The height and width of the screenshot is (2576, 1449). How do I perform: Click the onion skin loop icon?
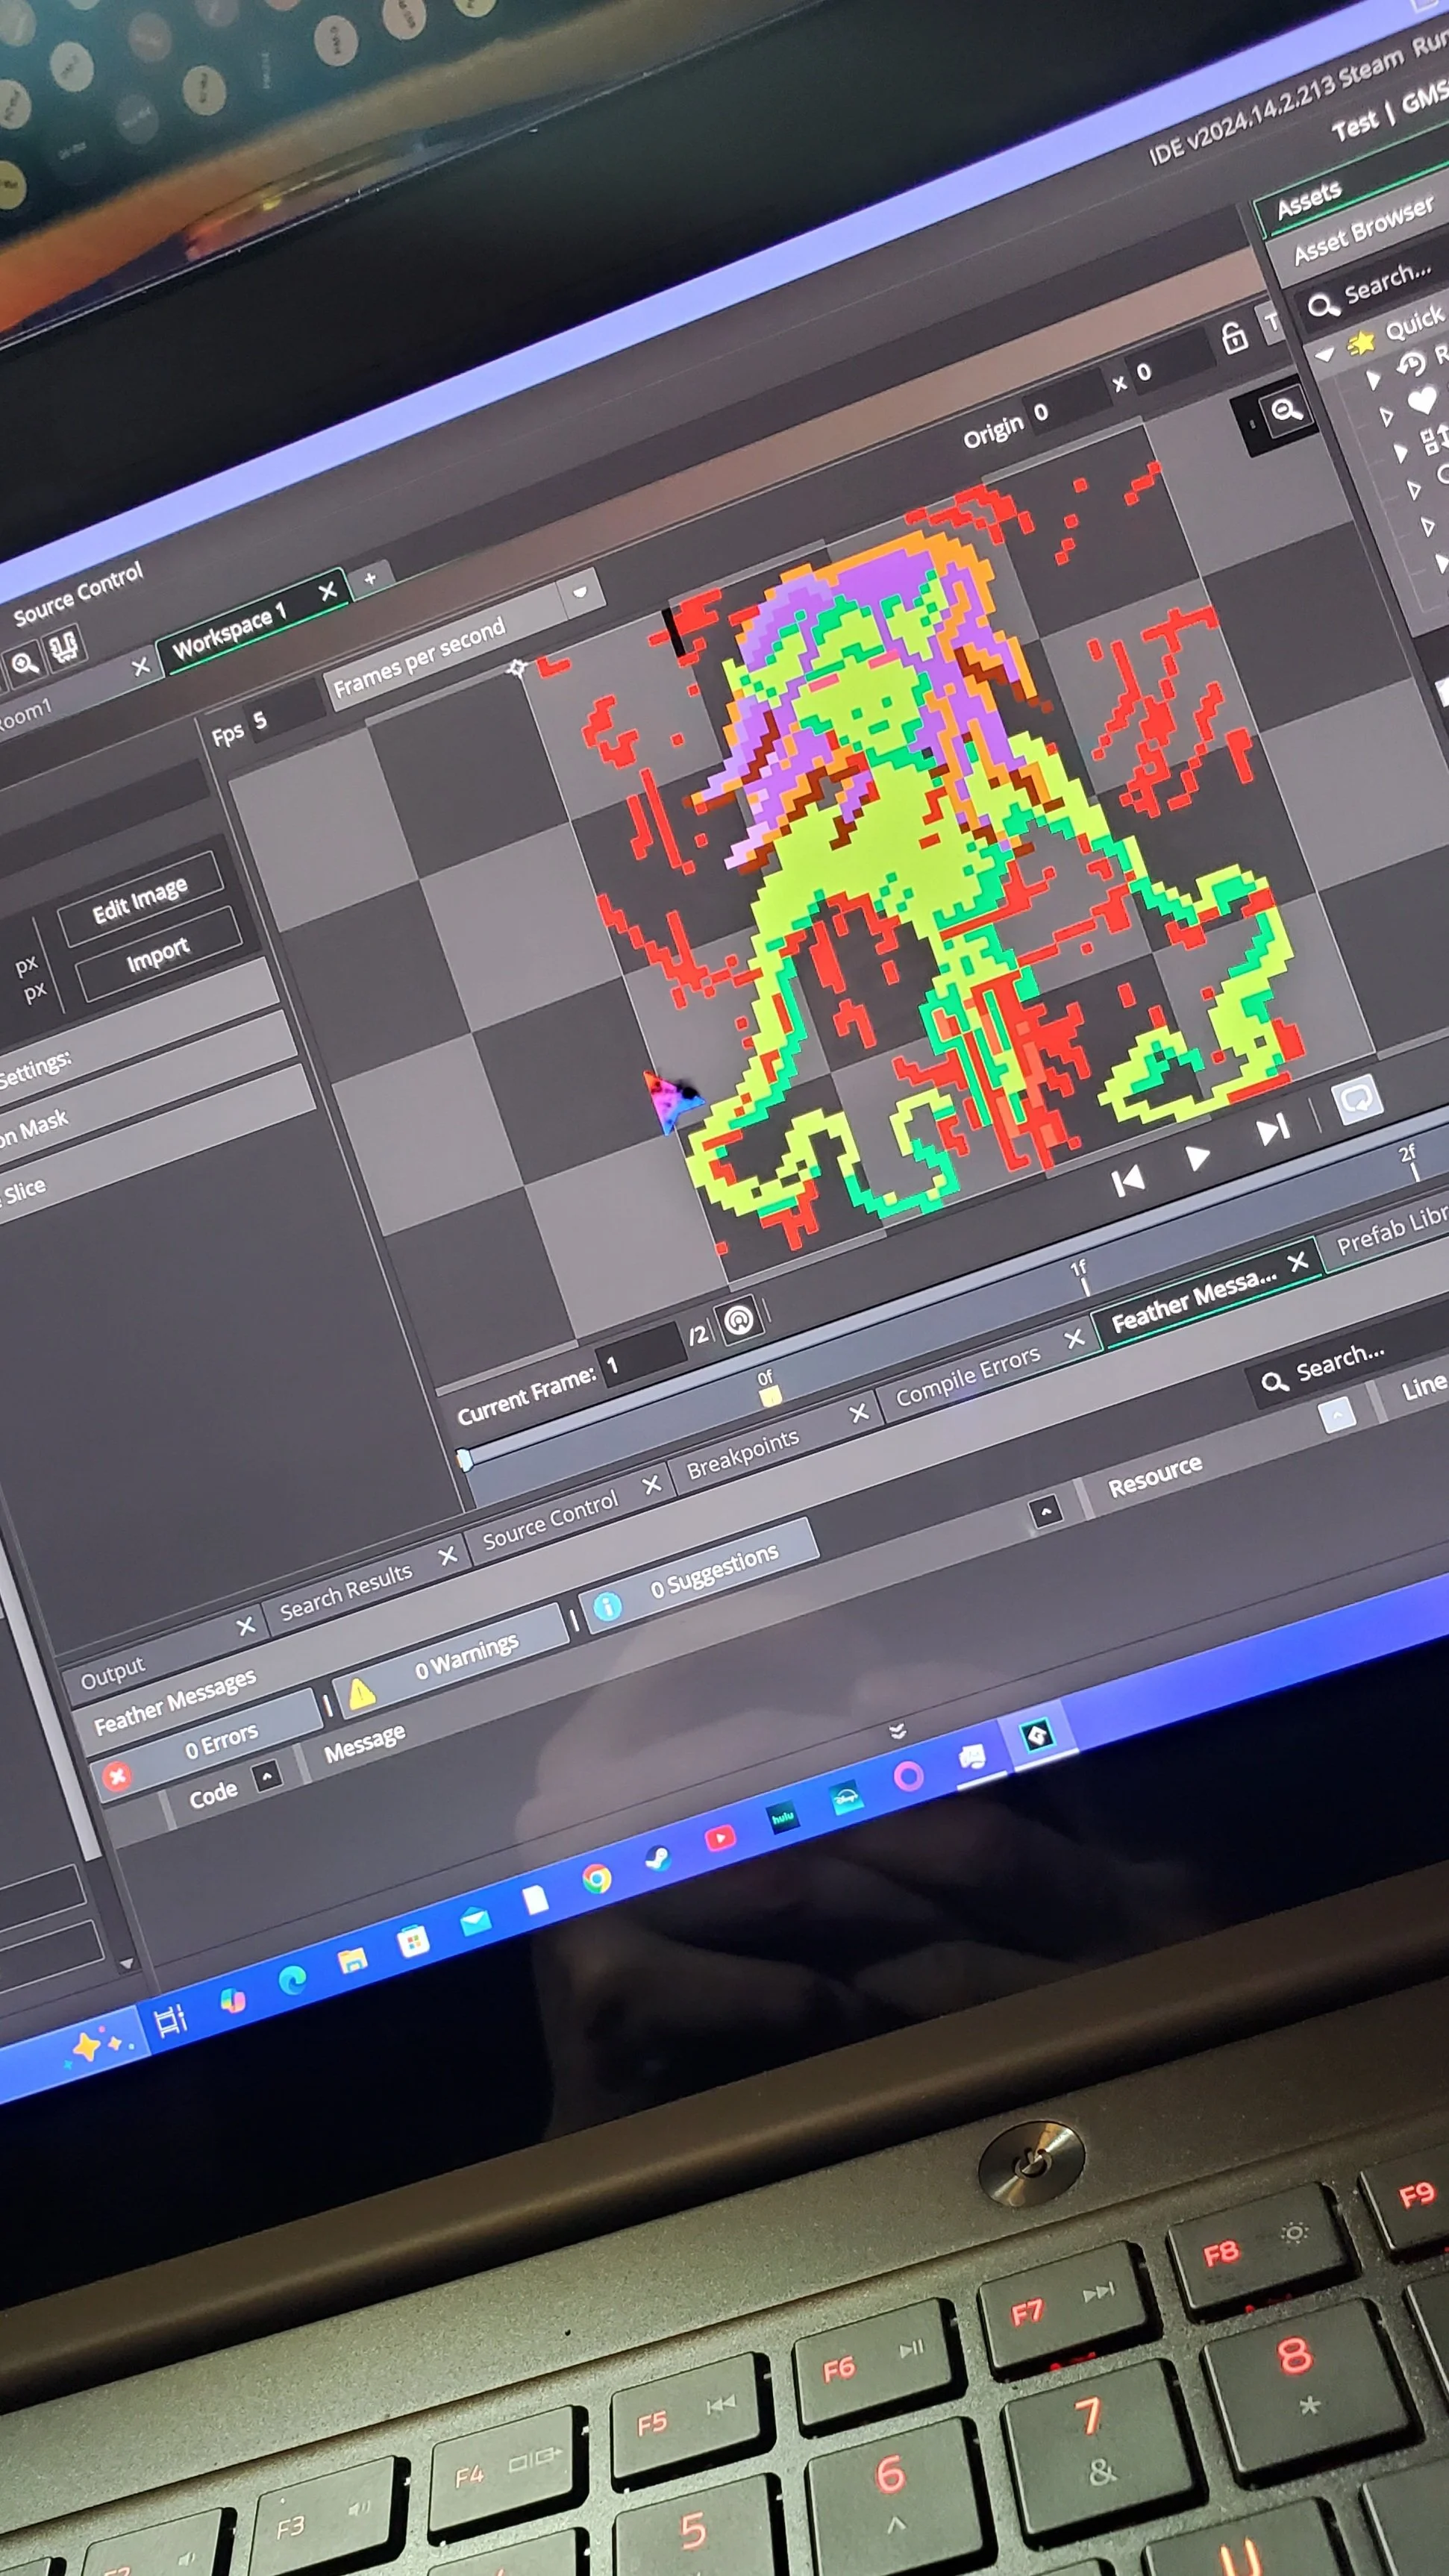739,1321
